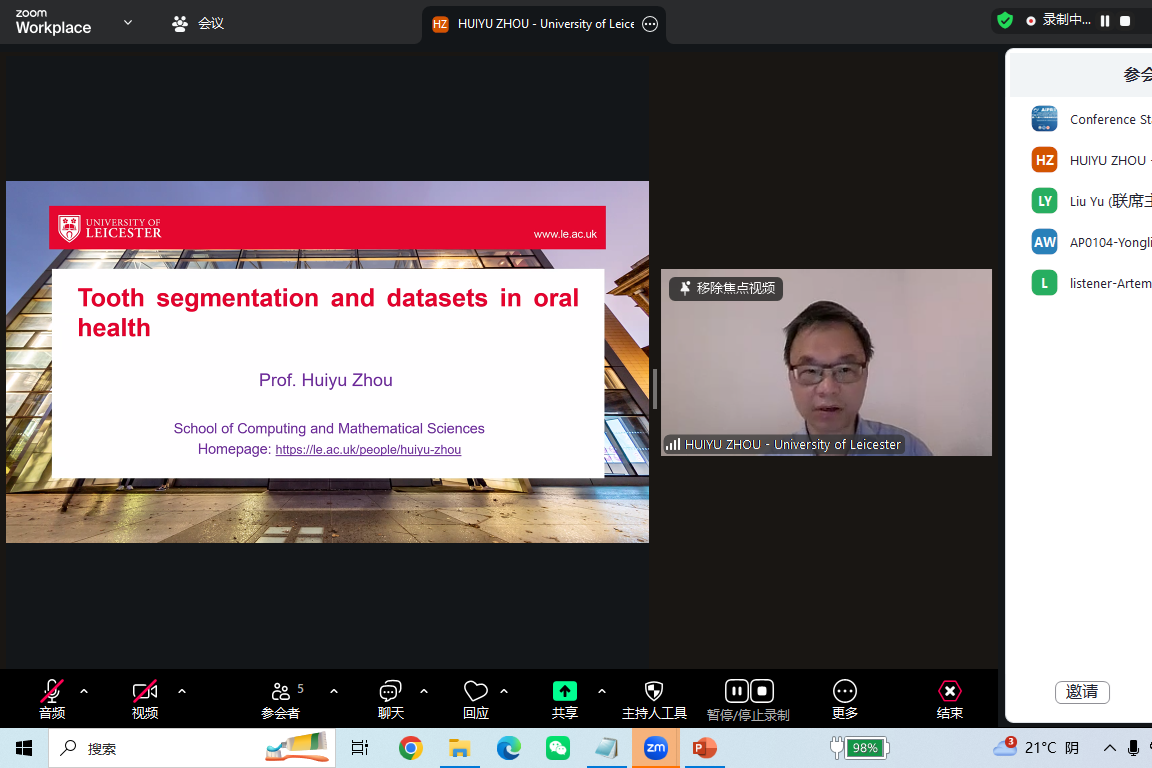
Task: Click the 邀请 invite button
Action: (x=1082, y=692)
